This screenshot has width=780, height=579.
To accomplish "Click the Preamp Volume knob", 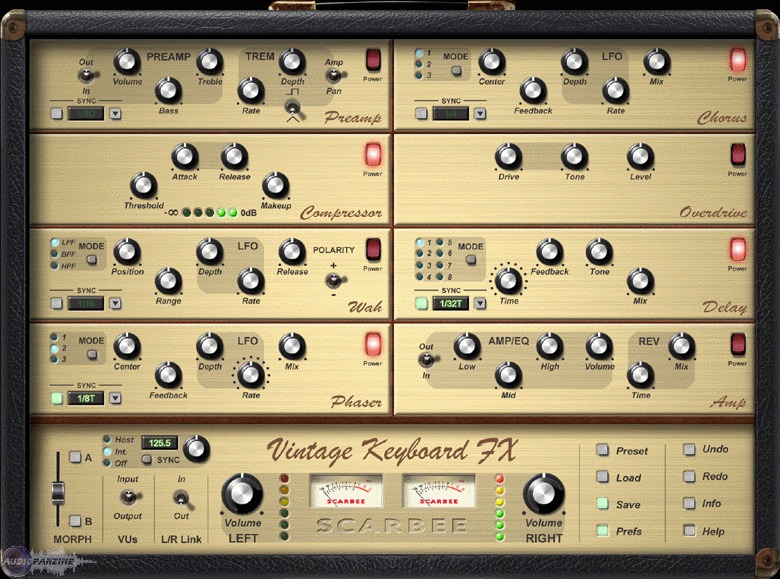I will coord(127,62).
